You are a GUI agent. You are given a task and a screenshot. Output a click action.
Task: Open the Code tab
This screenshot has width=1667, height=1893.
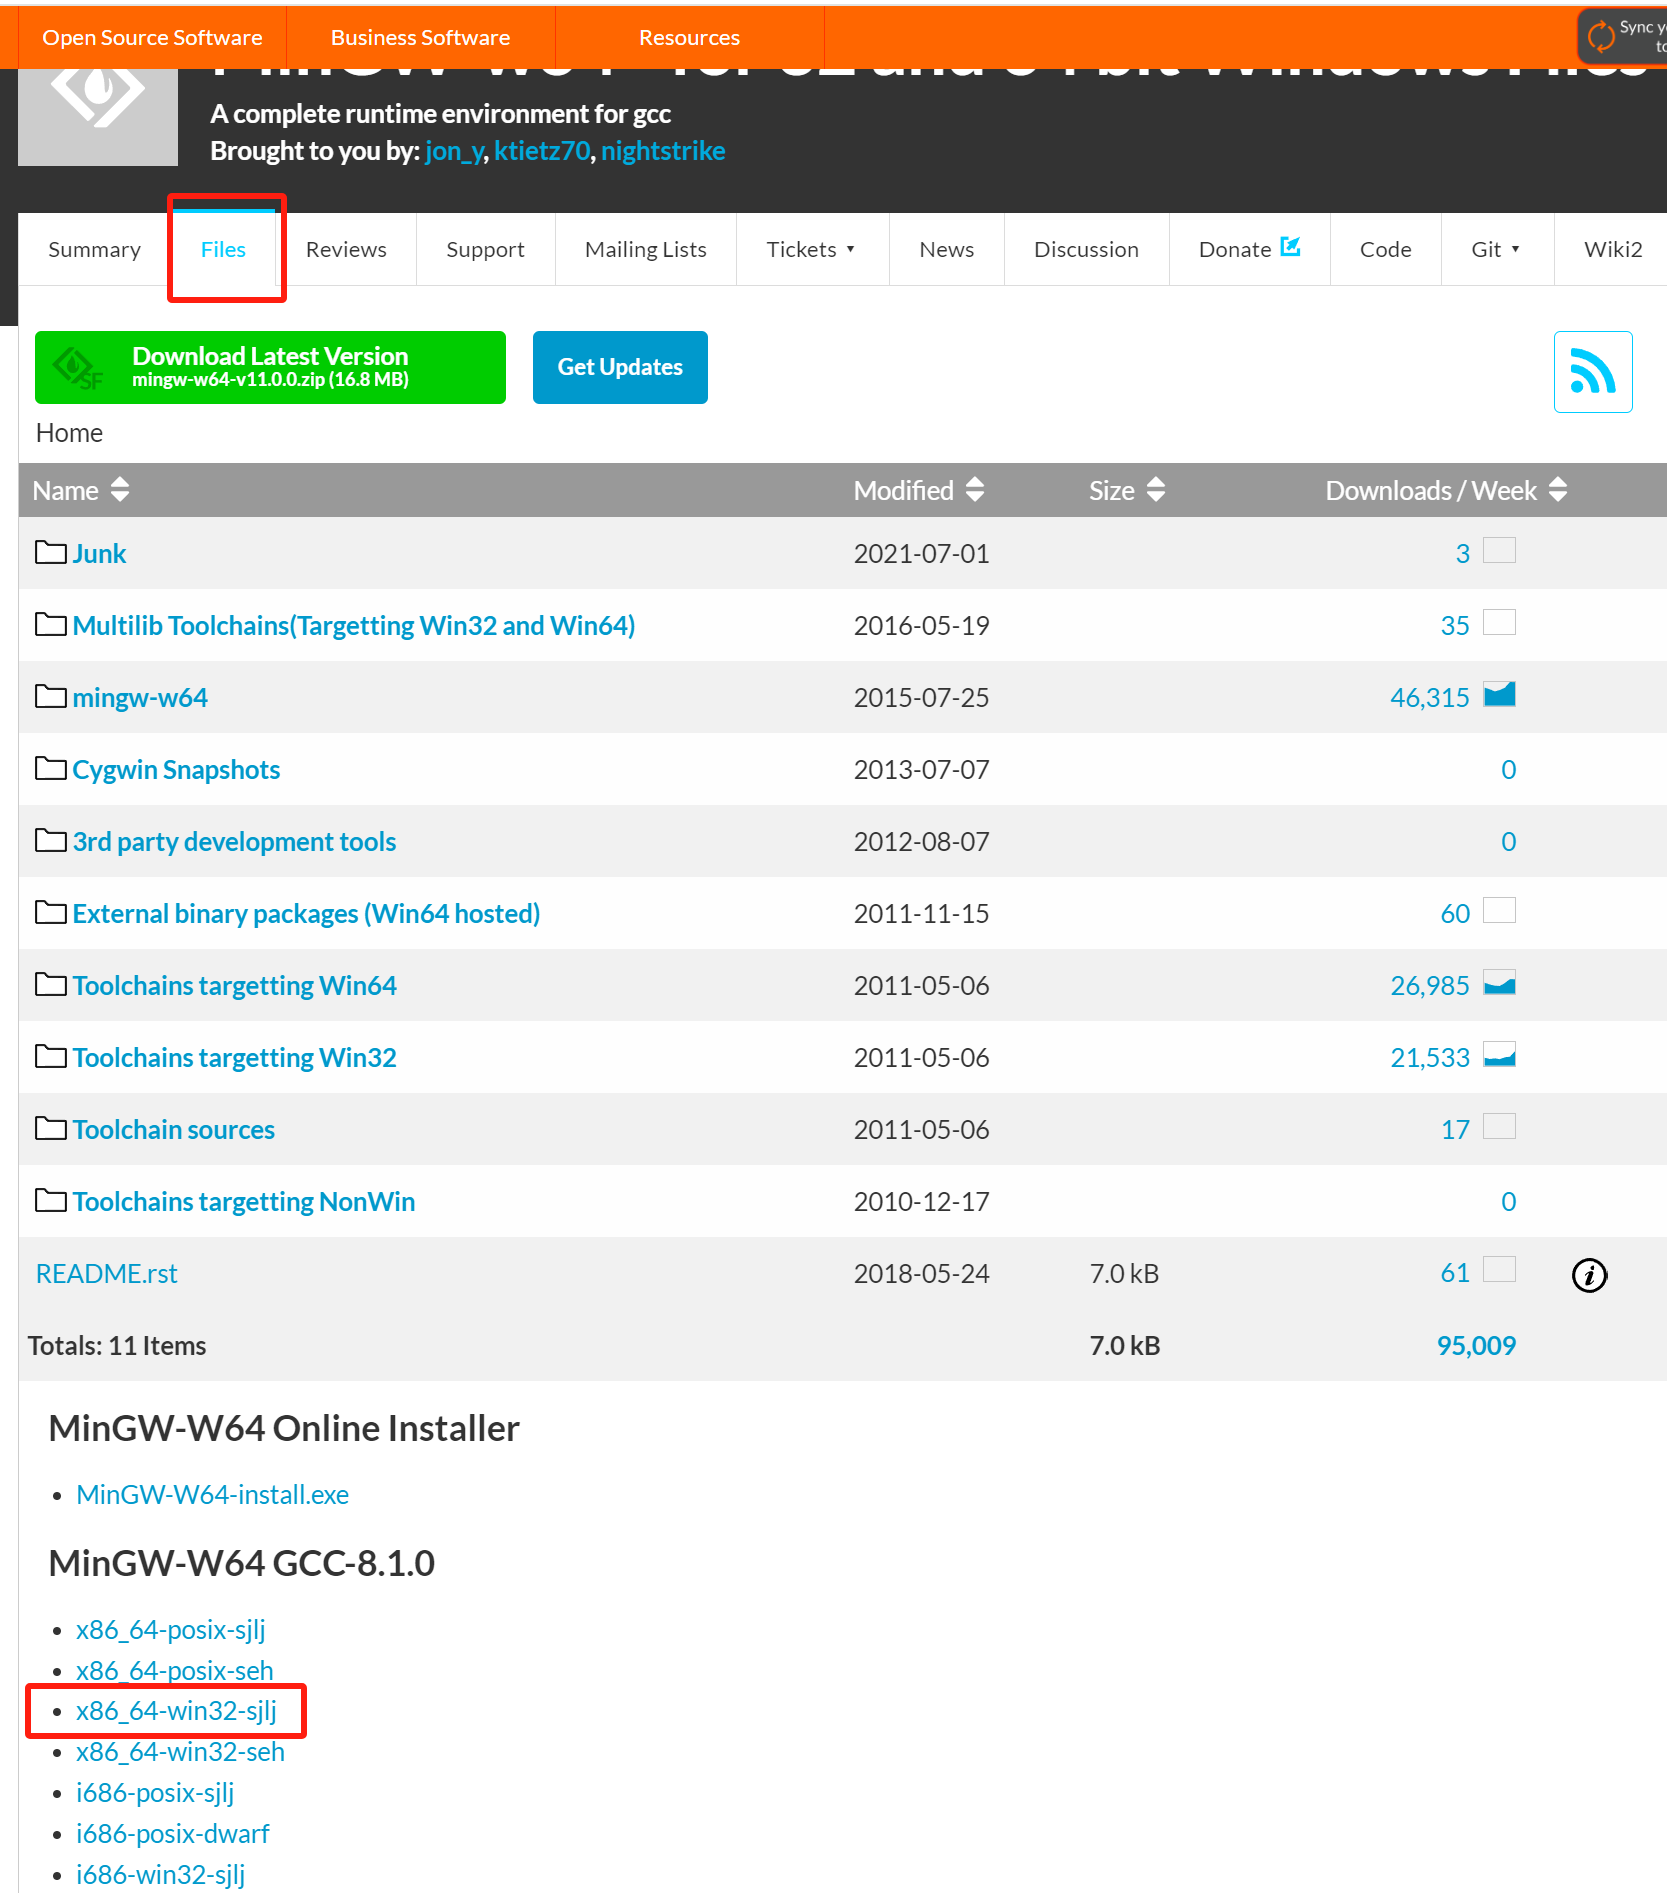[1385, 249]
